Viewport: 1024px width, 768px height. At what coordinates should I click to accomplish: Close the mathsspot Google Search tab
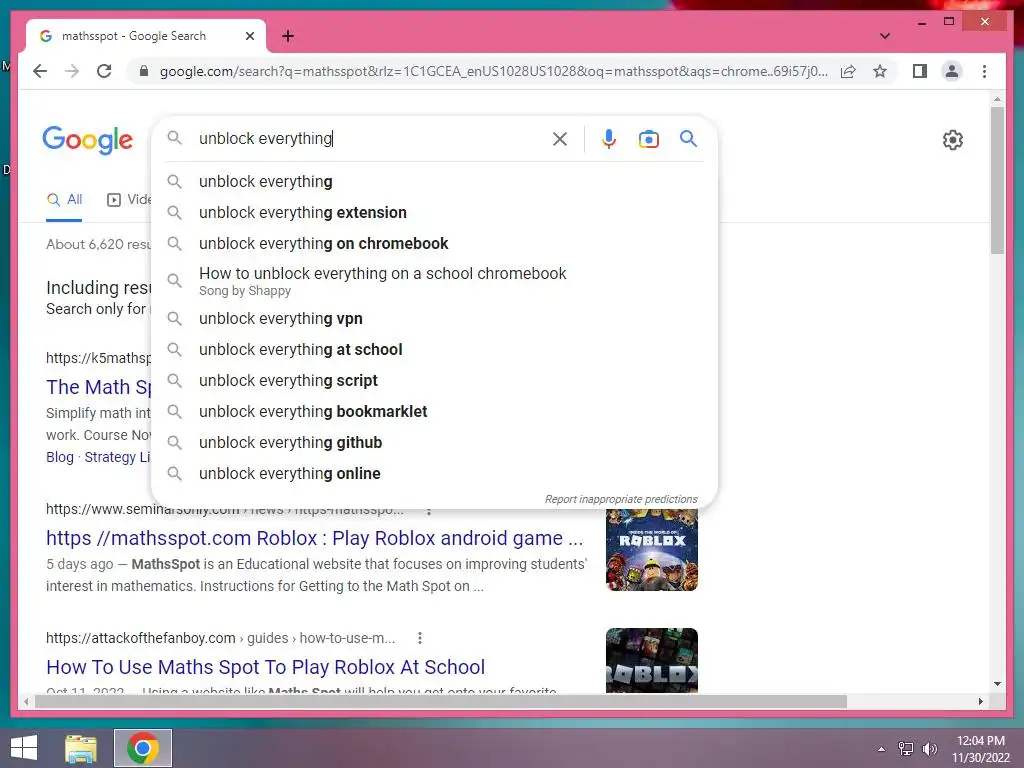coord(249,36)
